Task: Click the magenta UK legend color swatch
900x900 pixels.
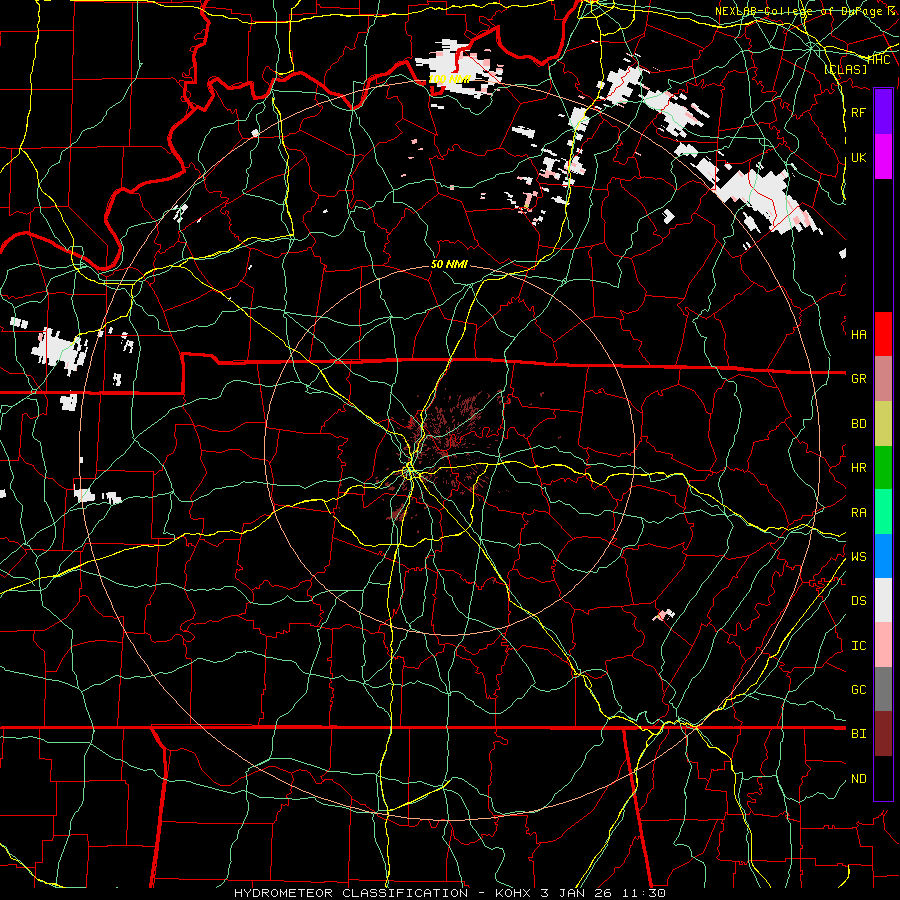Action: point(883,156)
